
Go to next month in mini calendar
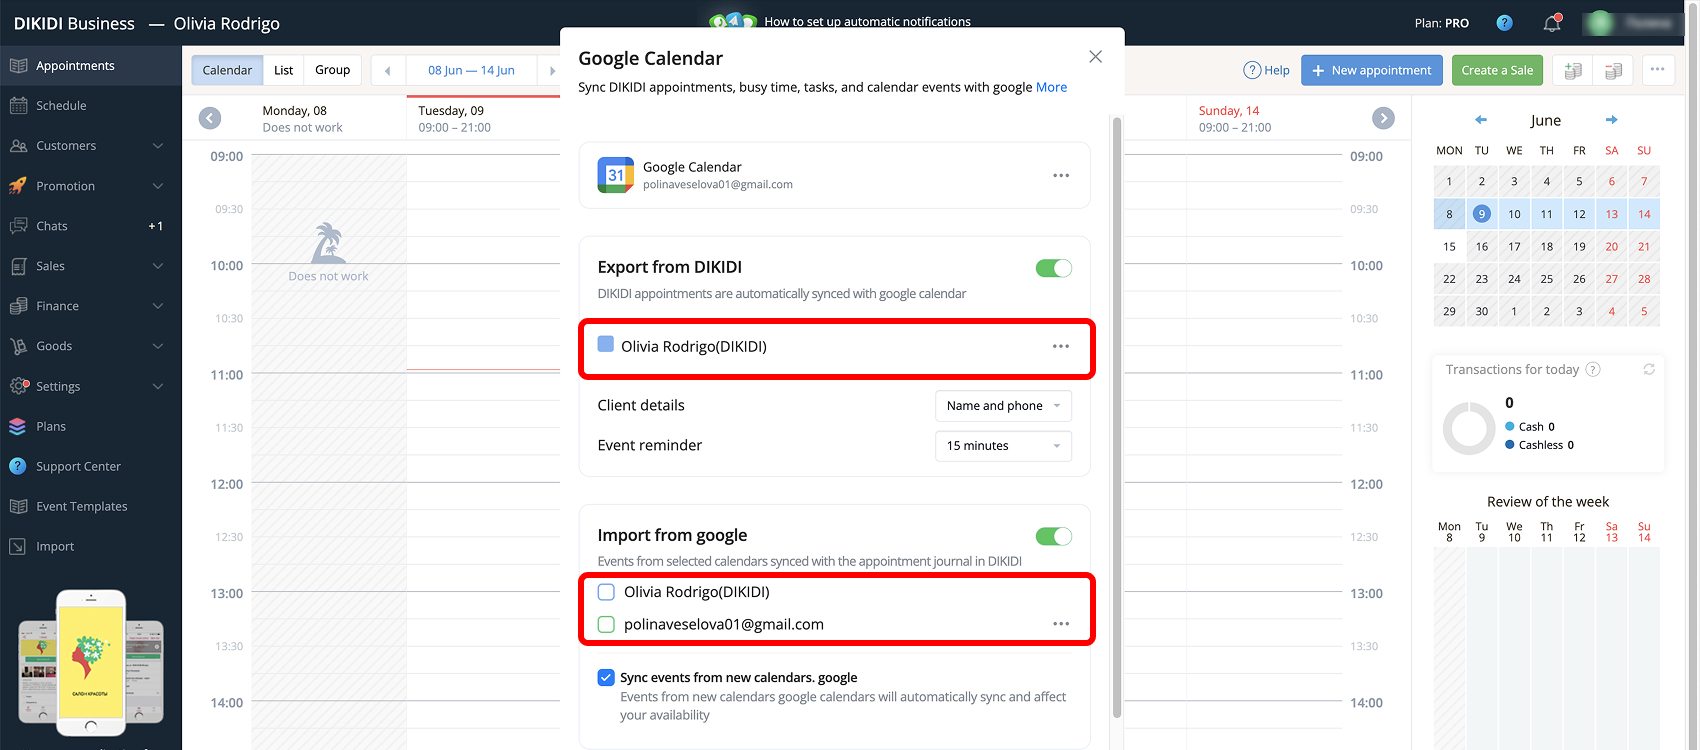(x=1611, y=120)
